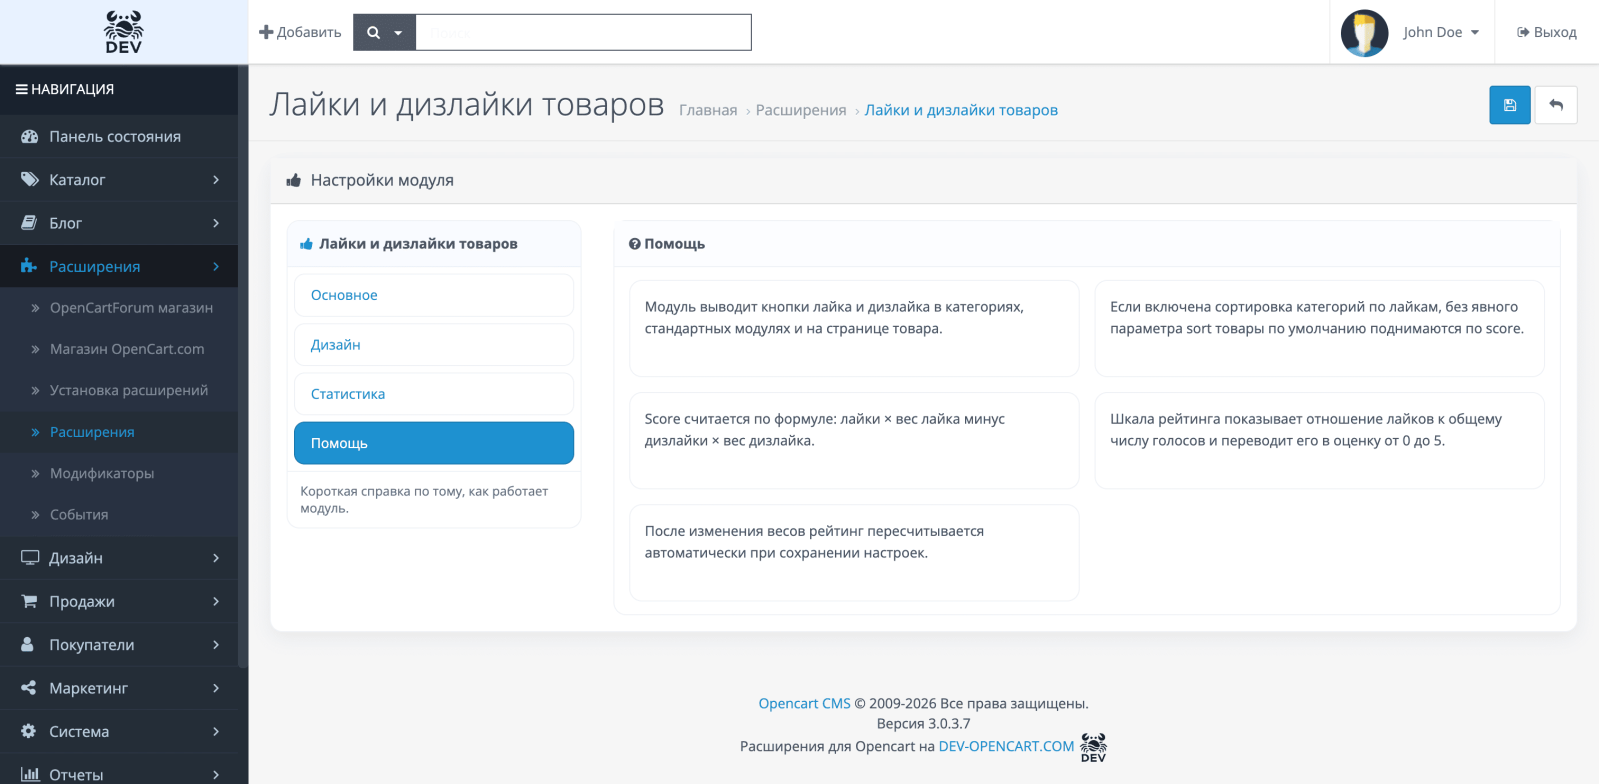Click the Маркетинг share icon

tap(29, 688)
